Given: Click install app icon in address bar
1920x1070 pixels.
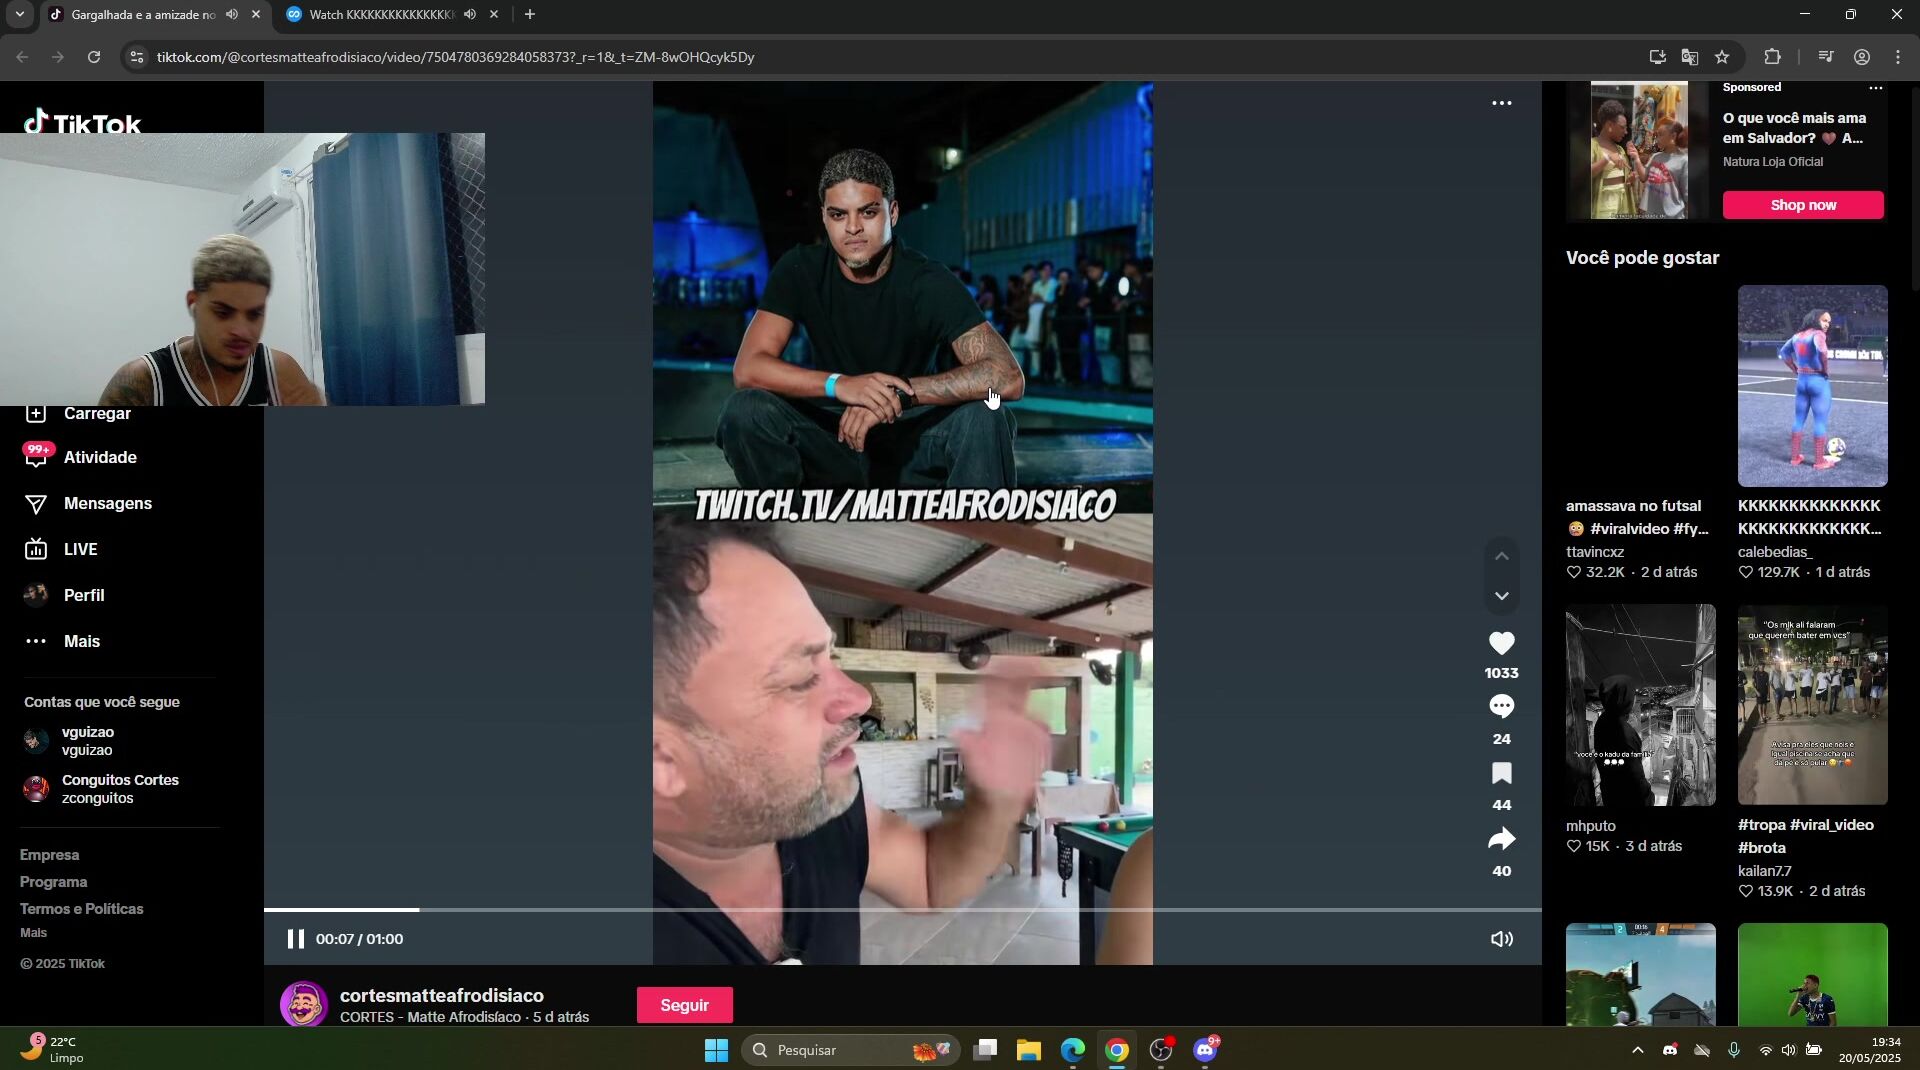Looking at the screenshot, I should tap(1658, 57).
